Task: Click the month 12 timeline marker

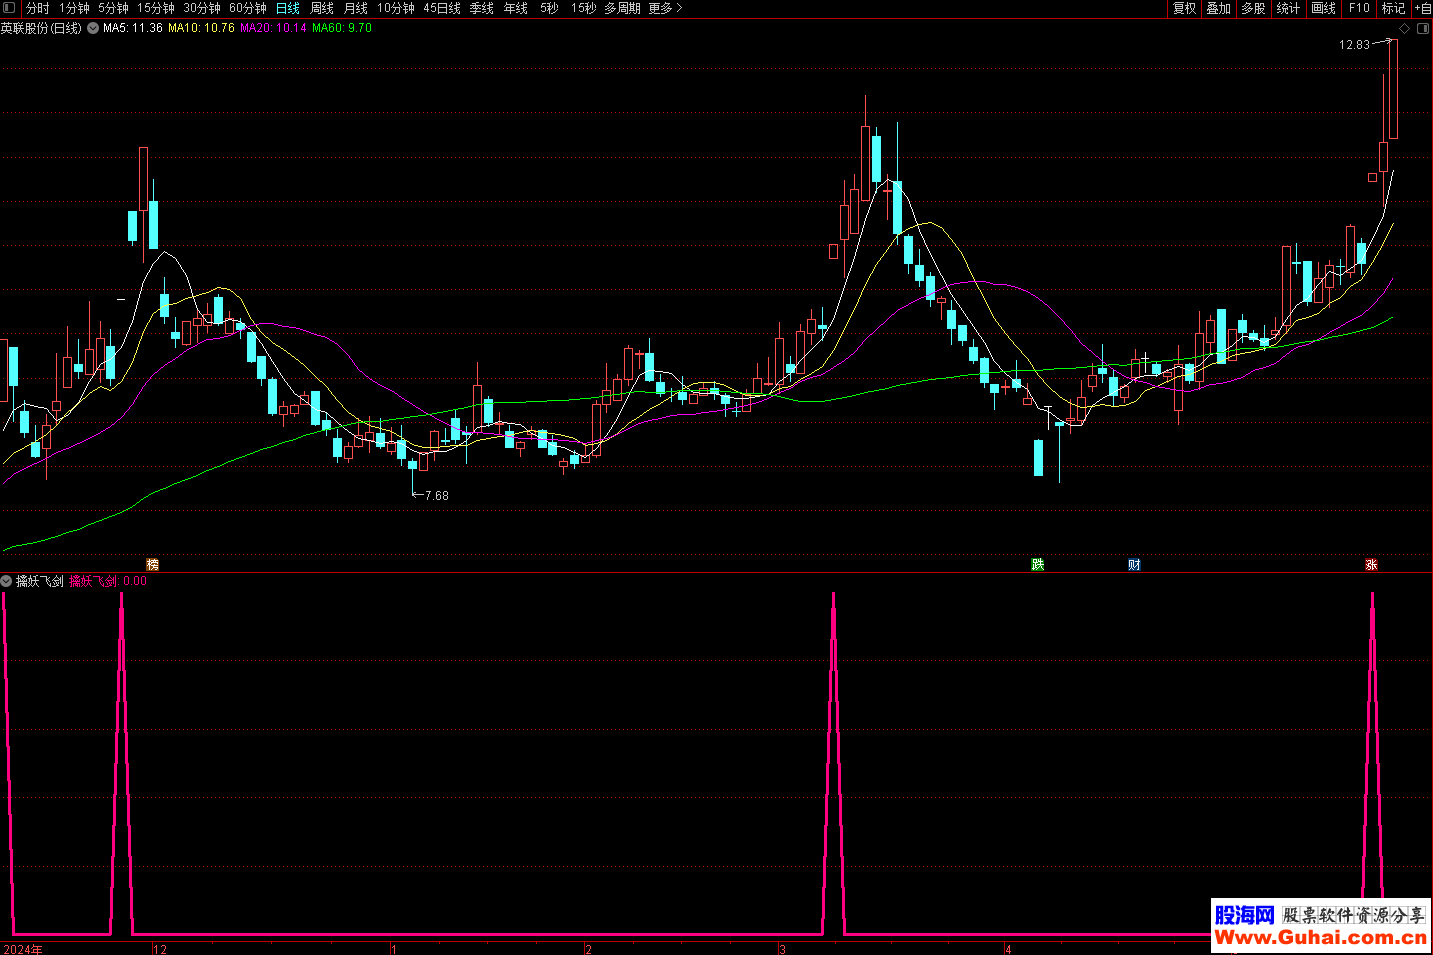Action: 160,949
